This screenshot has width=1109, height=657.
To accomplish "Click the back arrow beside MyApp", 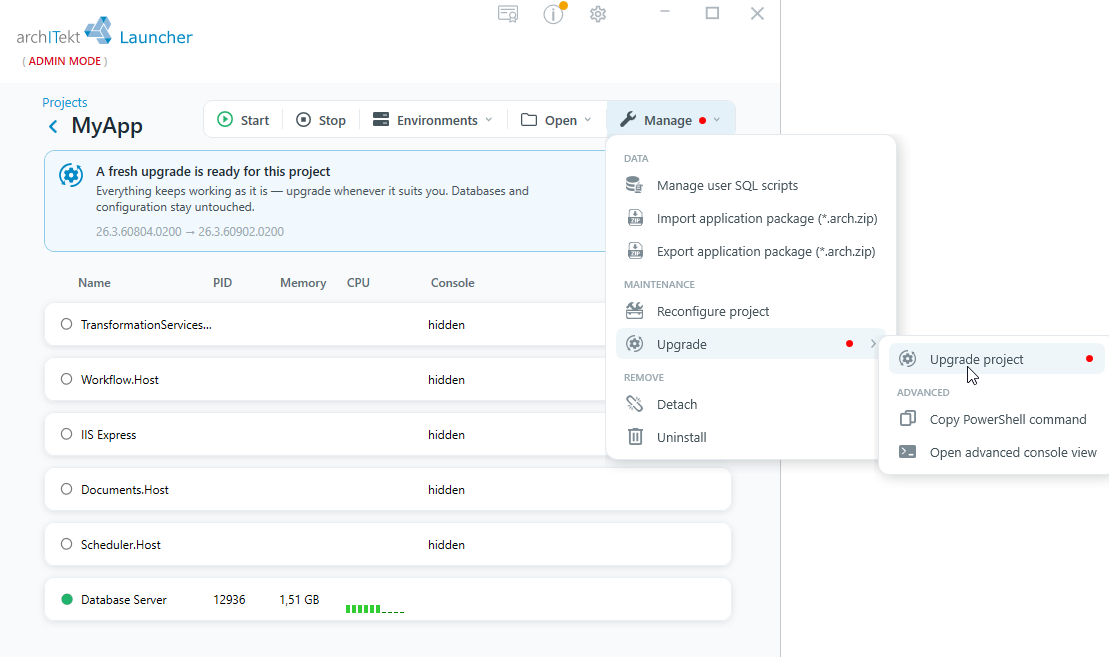I will [53, 127].
